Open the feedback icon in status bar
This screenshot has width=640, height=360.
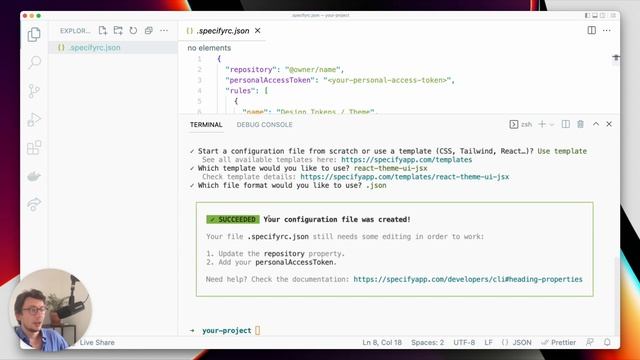coord(590,342)
